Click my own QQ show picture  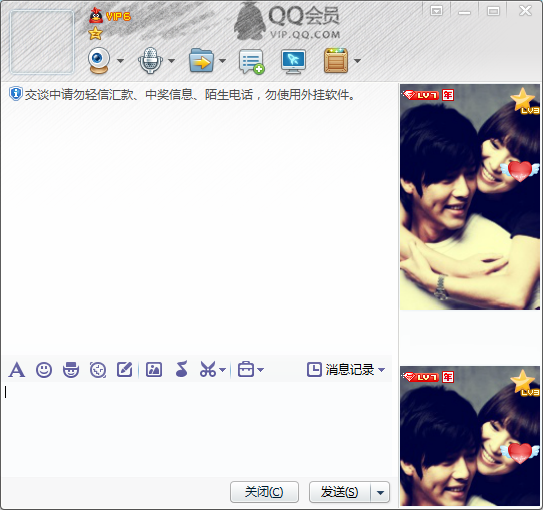click(470, 436)
